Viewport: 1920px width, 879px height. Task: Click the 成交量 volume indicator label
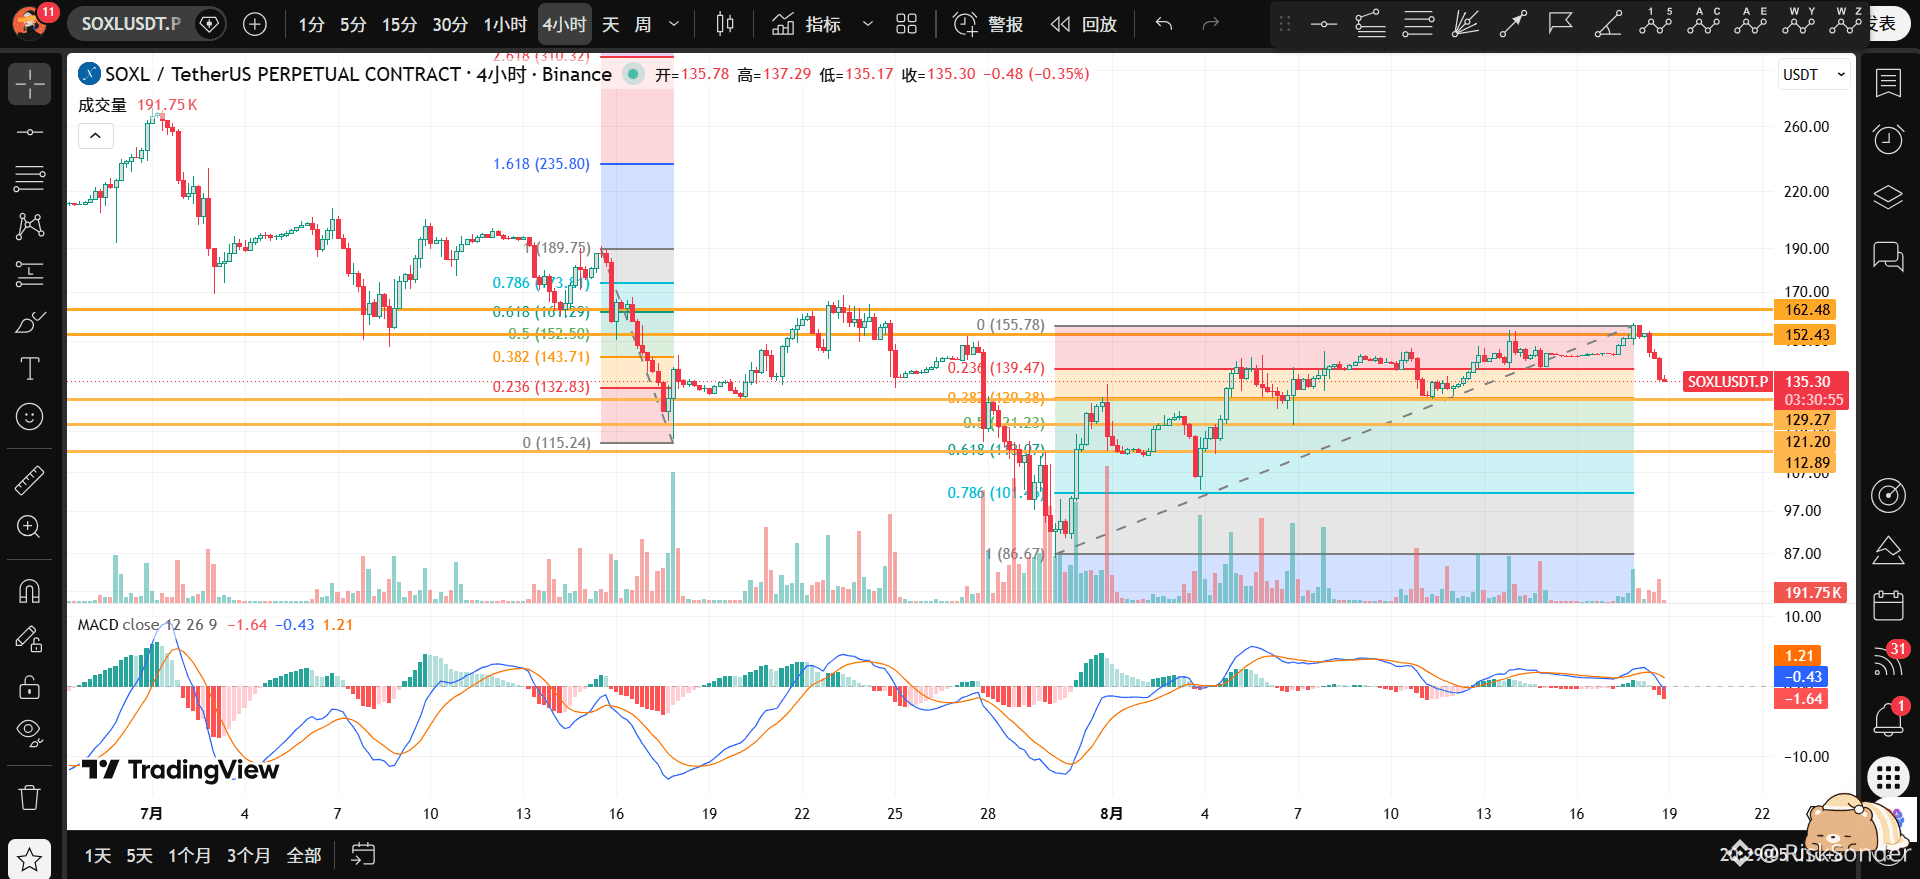pos(102,105)
